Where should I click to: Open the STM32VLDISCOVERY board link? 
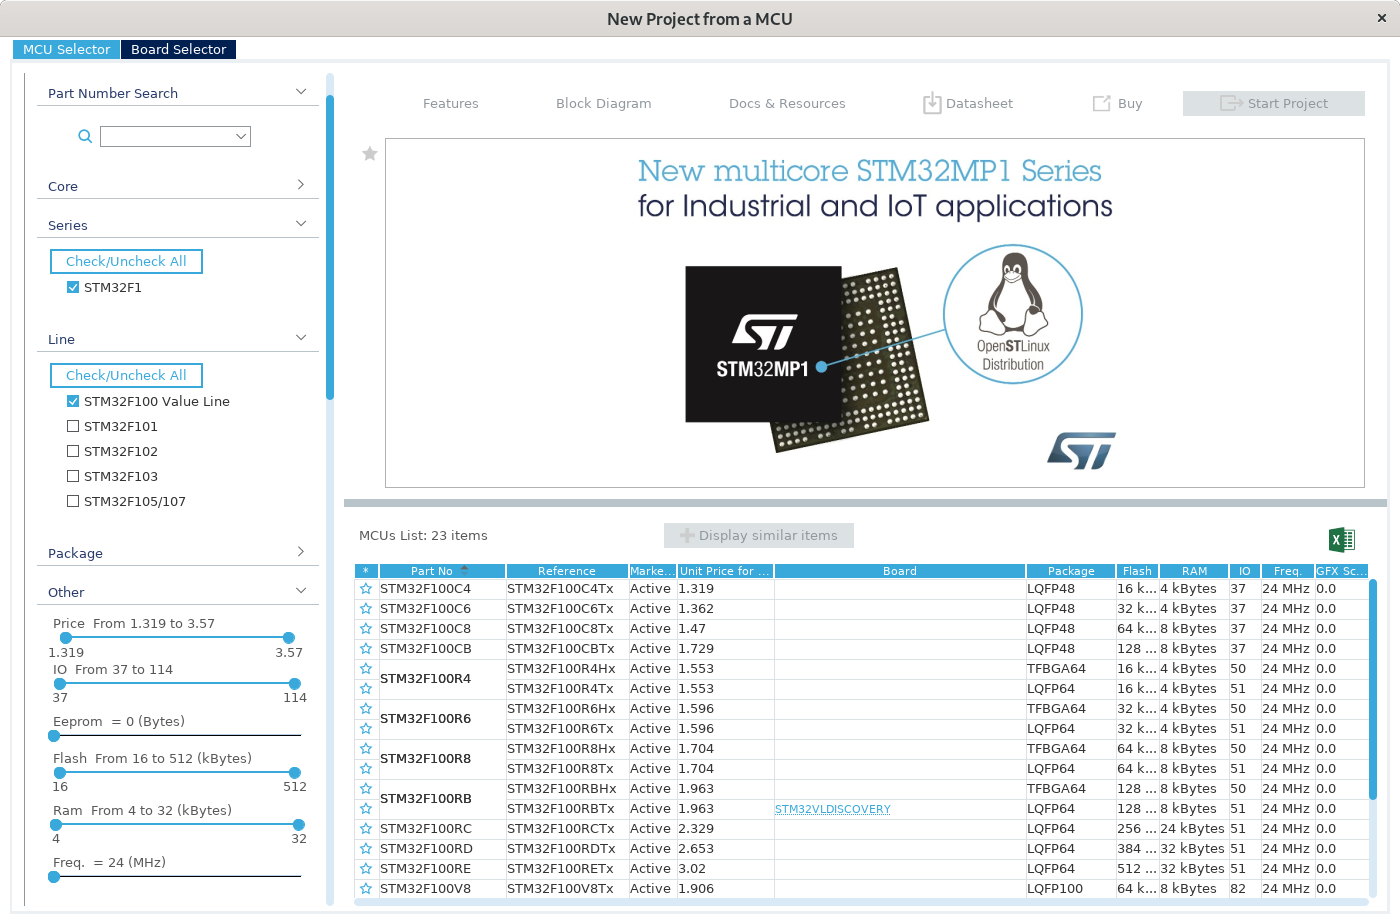click(832, 809)
